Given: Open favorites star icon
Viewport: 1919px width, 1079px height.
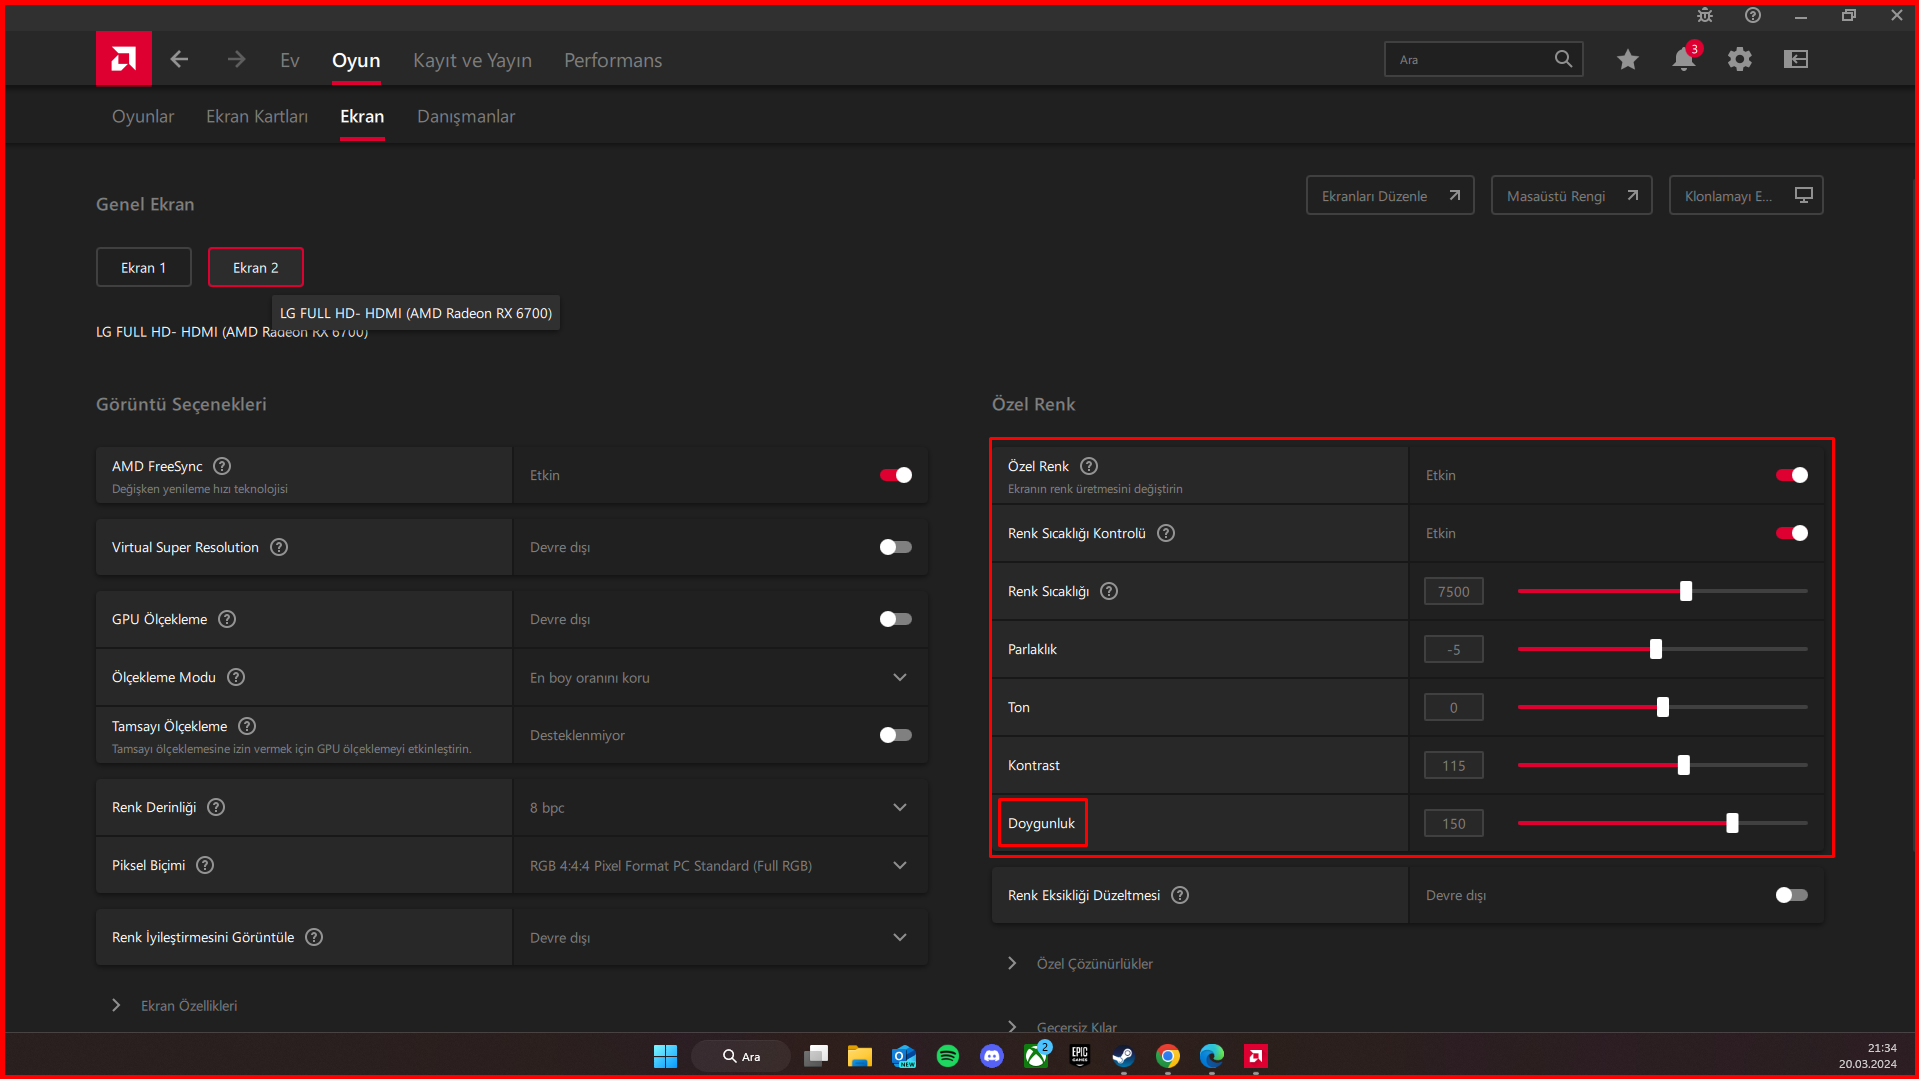Looking at the screenshot, I should click(1628, 60).
